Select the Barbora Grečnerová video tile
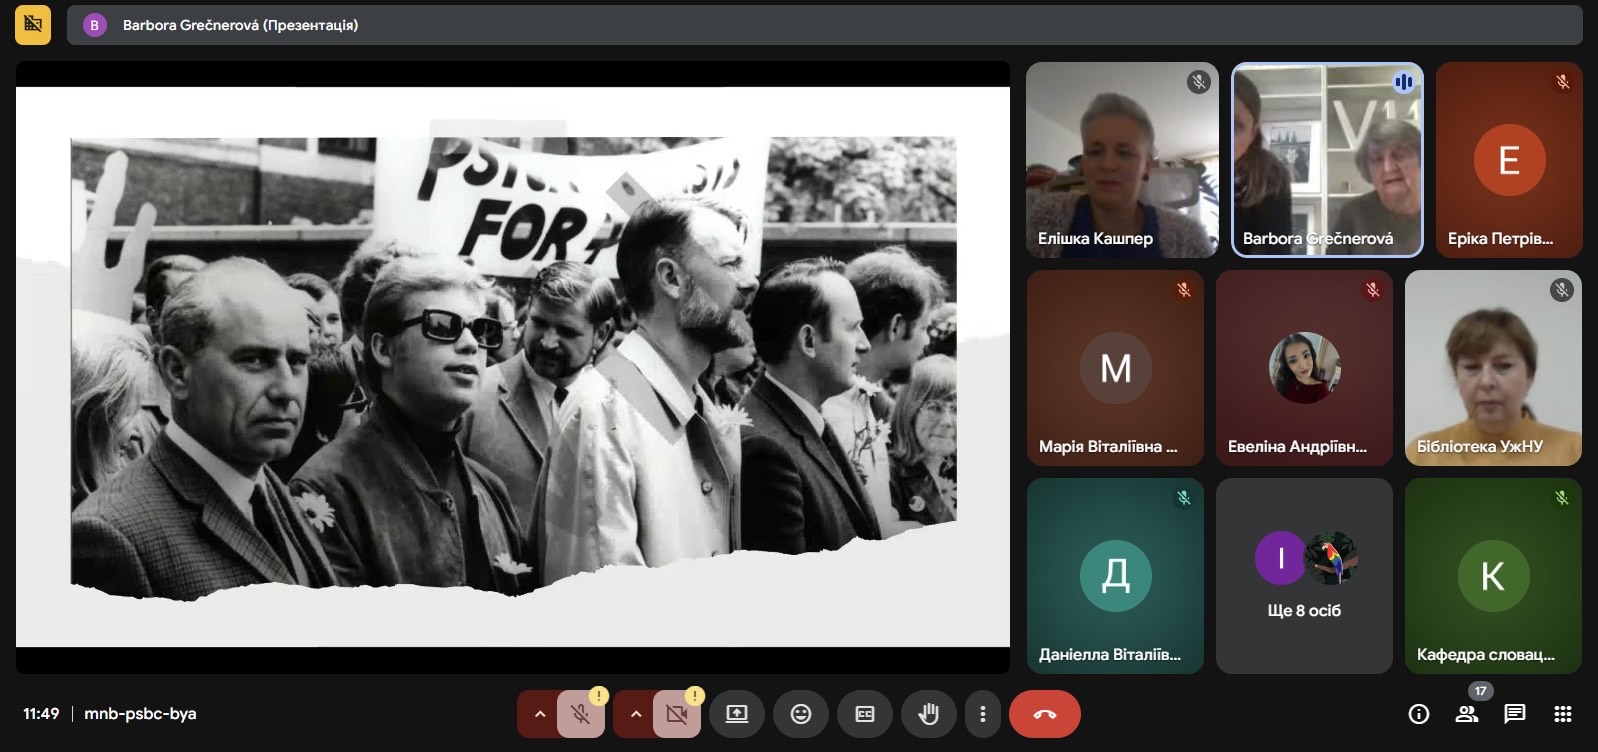 pyautogui.click(x=1327, y=160)
